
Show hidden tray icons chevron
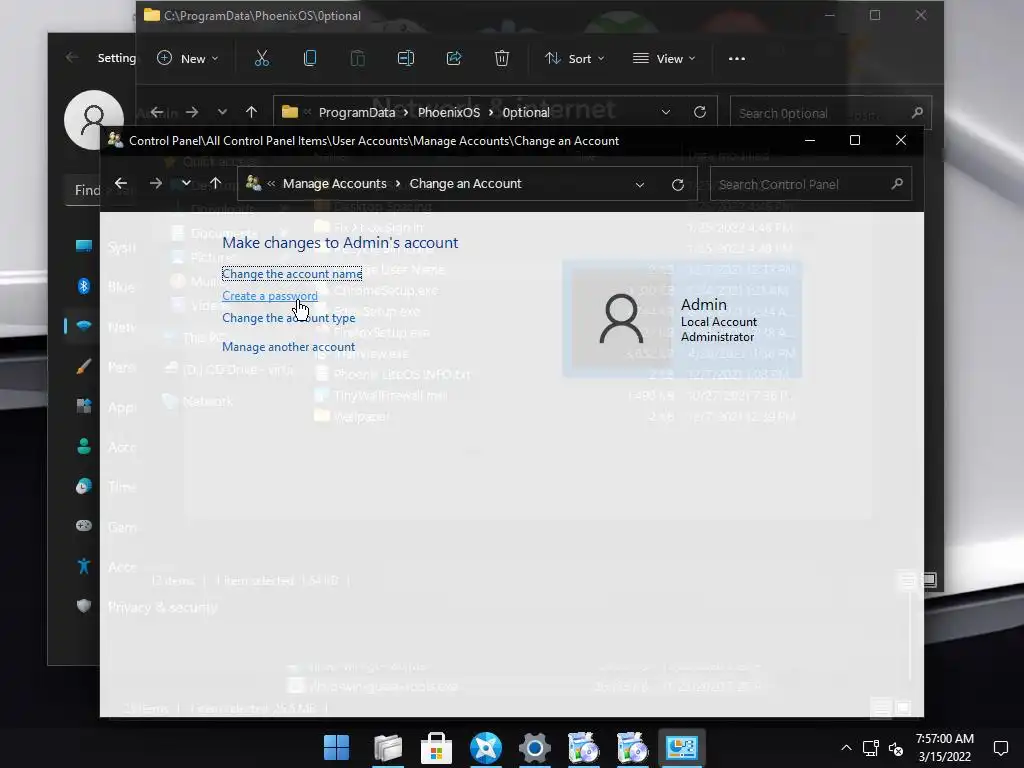(846, 748)
